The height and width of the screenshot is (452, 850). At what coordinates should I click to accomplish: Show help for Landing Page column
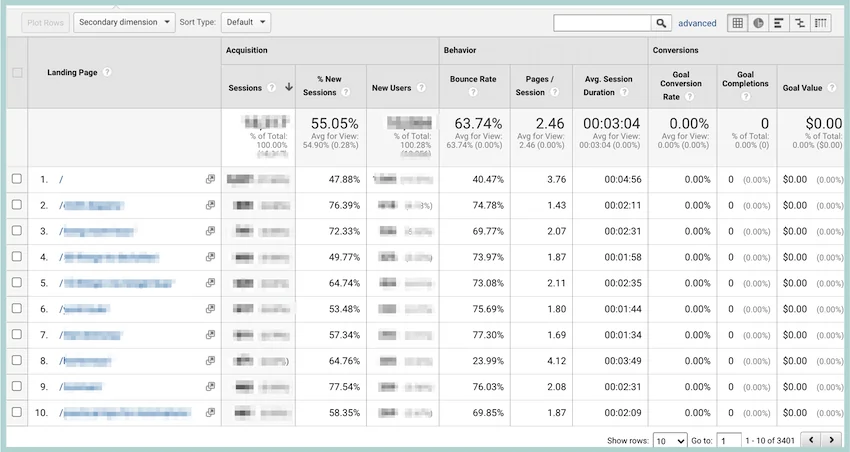coord(107,72)
